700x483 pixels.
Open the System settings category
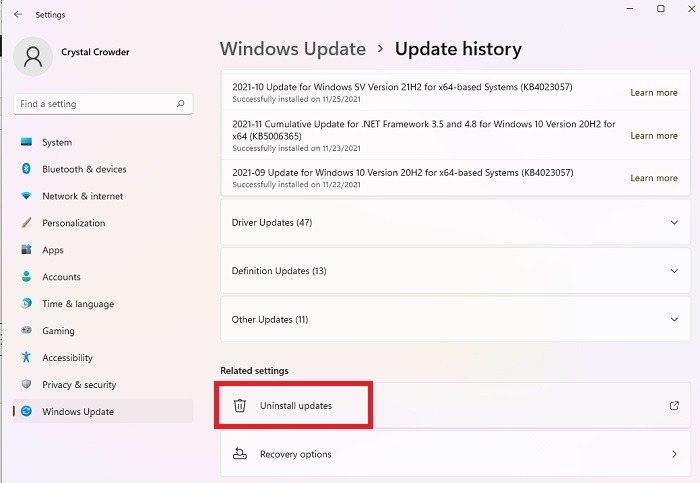pos(103,142)
